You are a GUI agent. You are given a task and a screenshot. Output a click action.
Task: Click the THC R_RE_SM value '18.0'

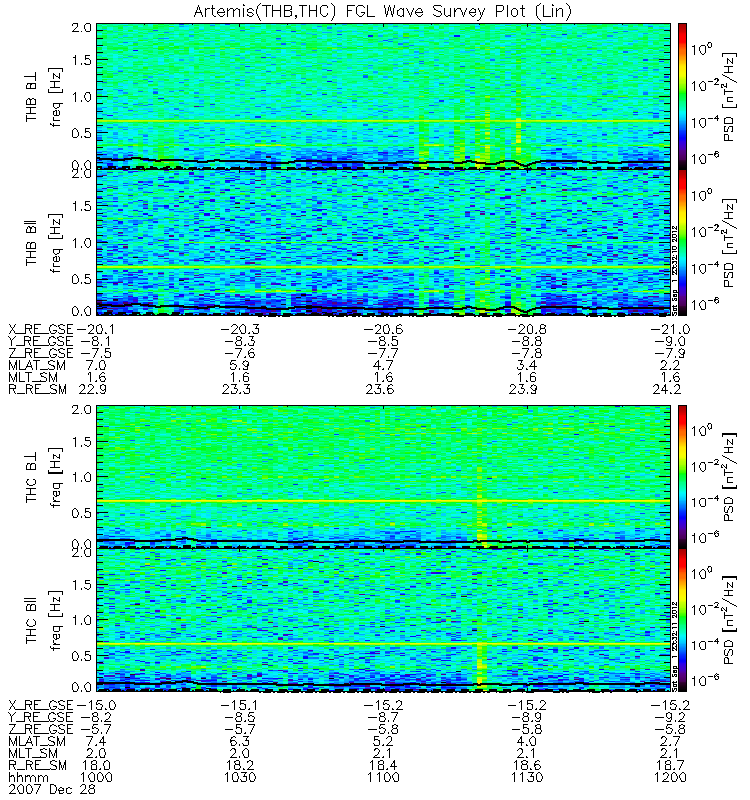pos(96,765)
